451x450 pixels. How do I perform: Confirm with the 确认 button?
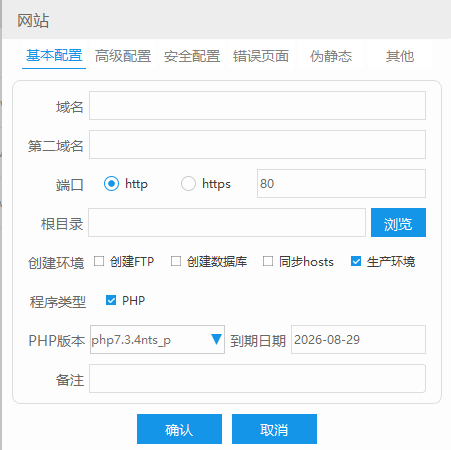tap(179, 429)
